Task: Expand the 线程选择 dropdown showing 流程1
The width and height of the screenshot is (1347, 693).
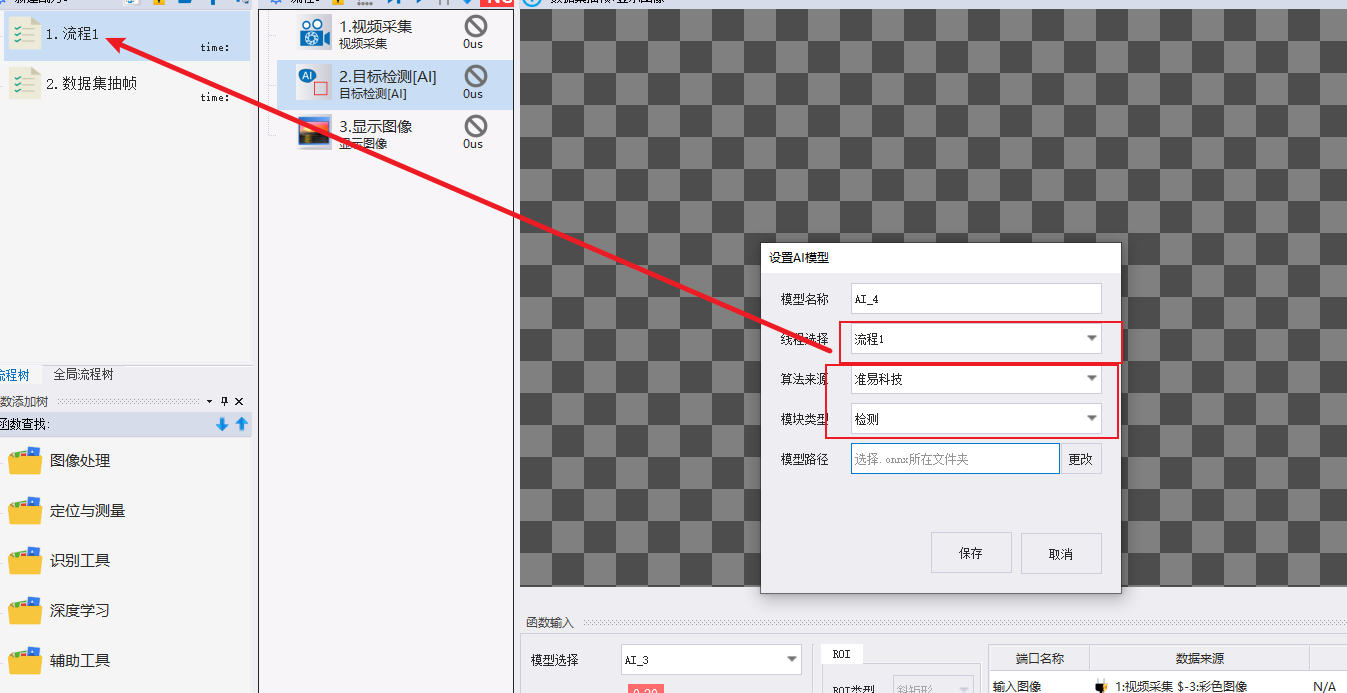Action: point(976,339)
